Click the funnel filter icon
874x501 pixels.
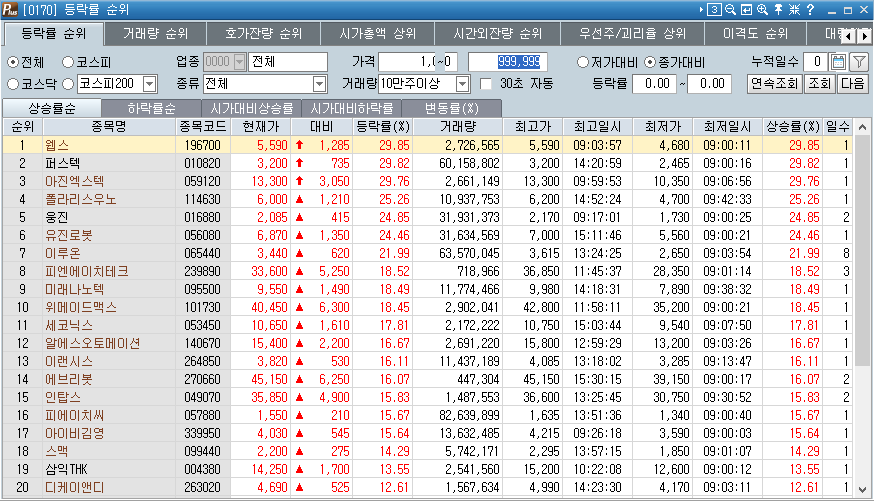point(860,62)
